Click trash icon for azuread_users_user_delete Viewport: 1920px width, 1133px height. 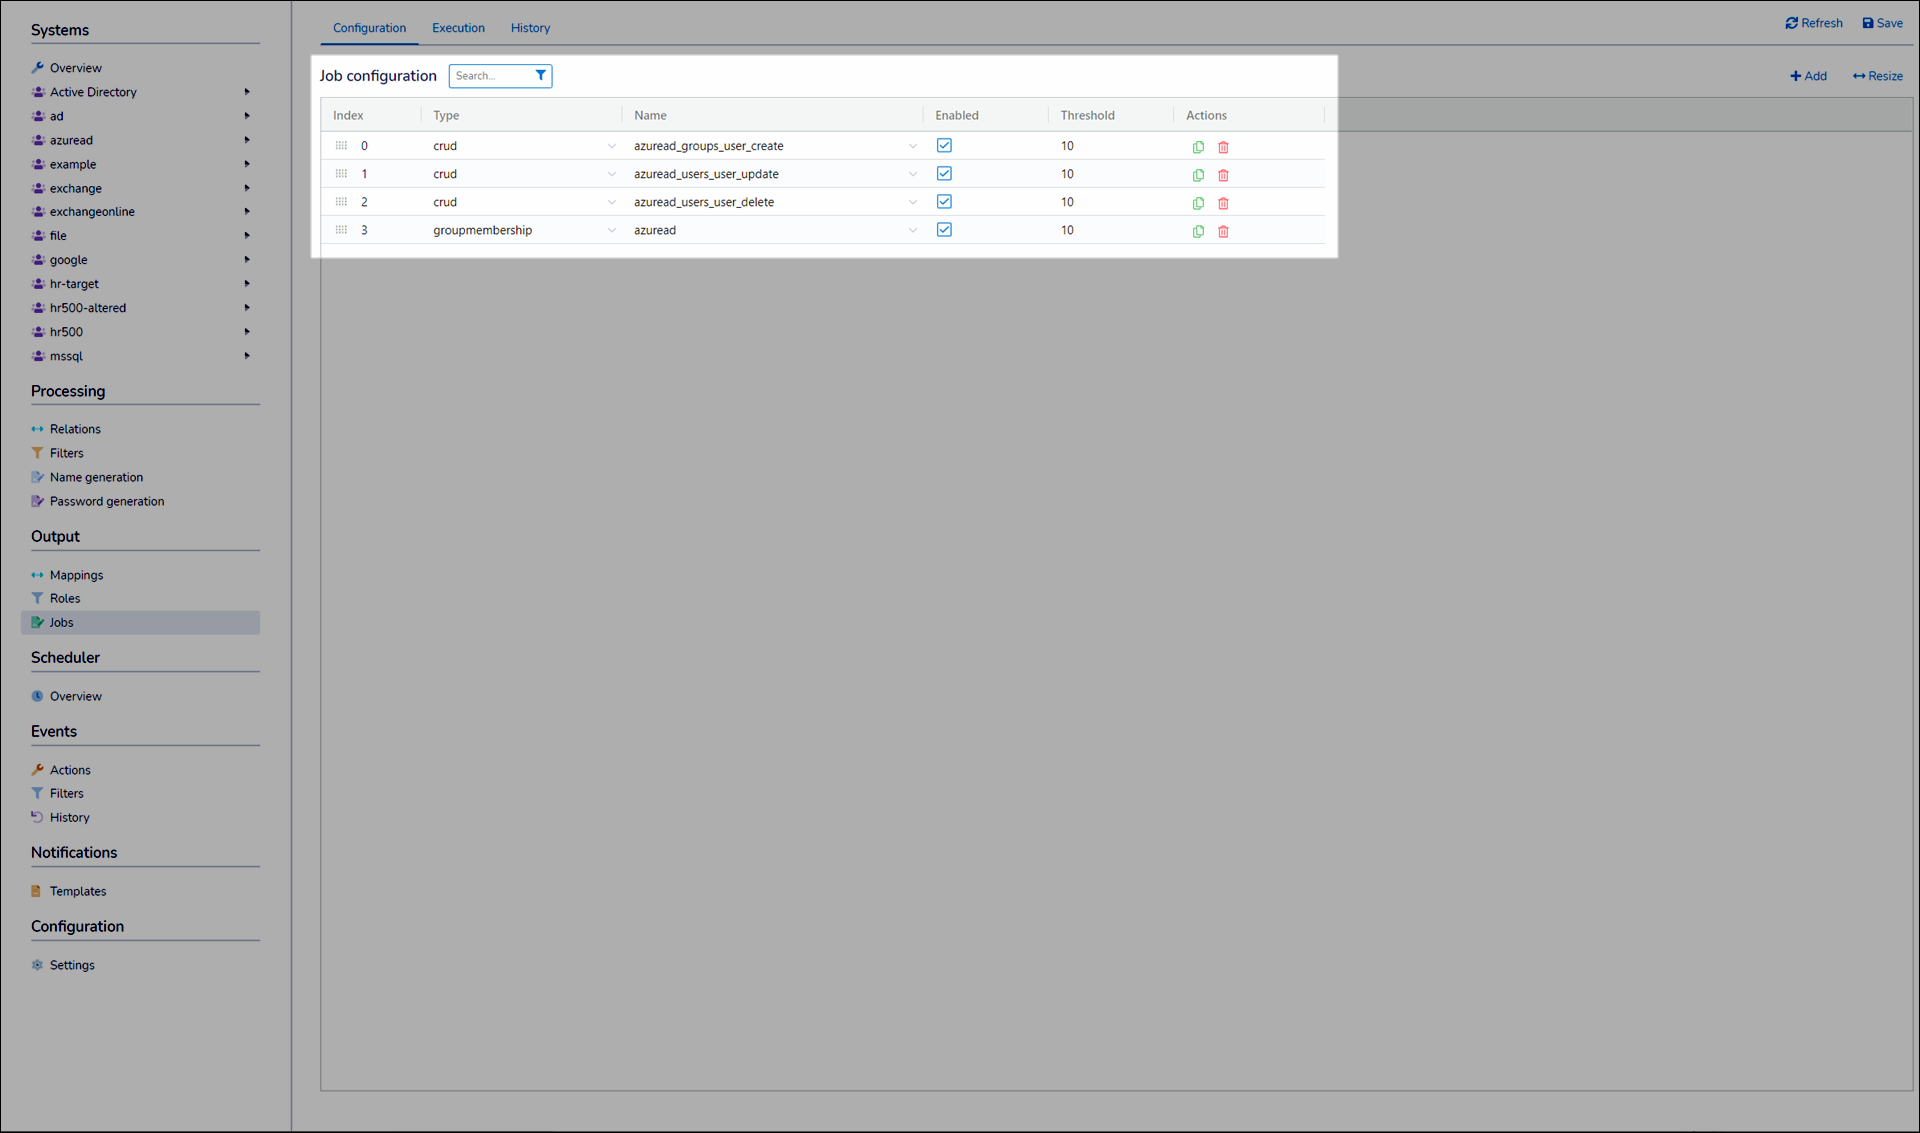coord(1223,203)
